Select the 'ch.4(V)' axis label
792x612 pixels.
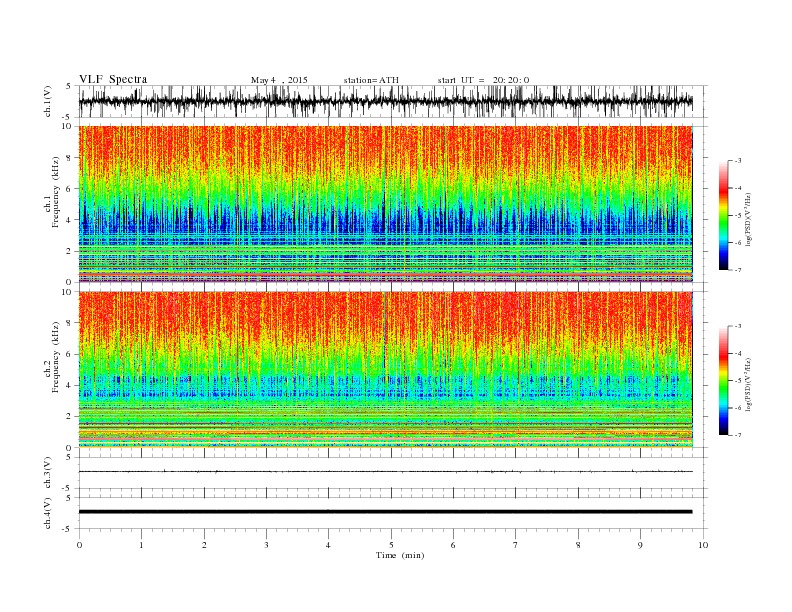[48, 513]
